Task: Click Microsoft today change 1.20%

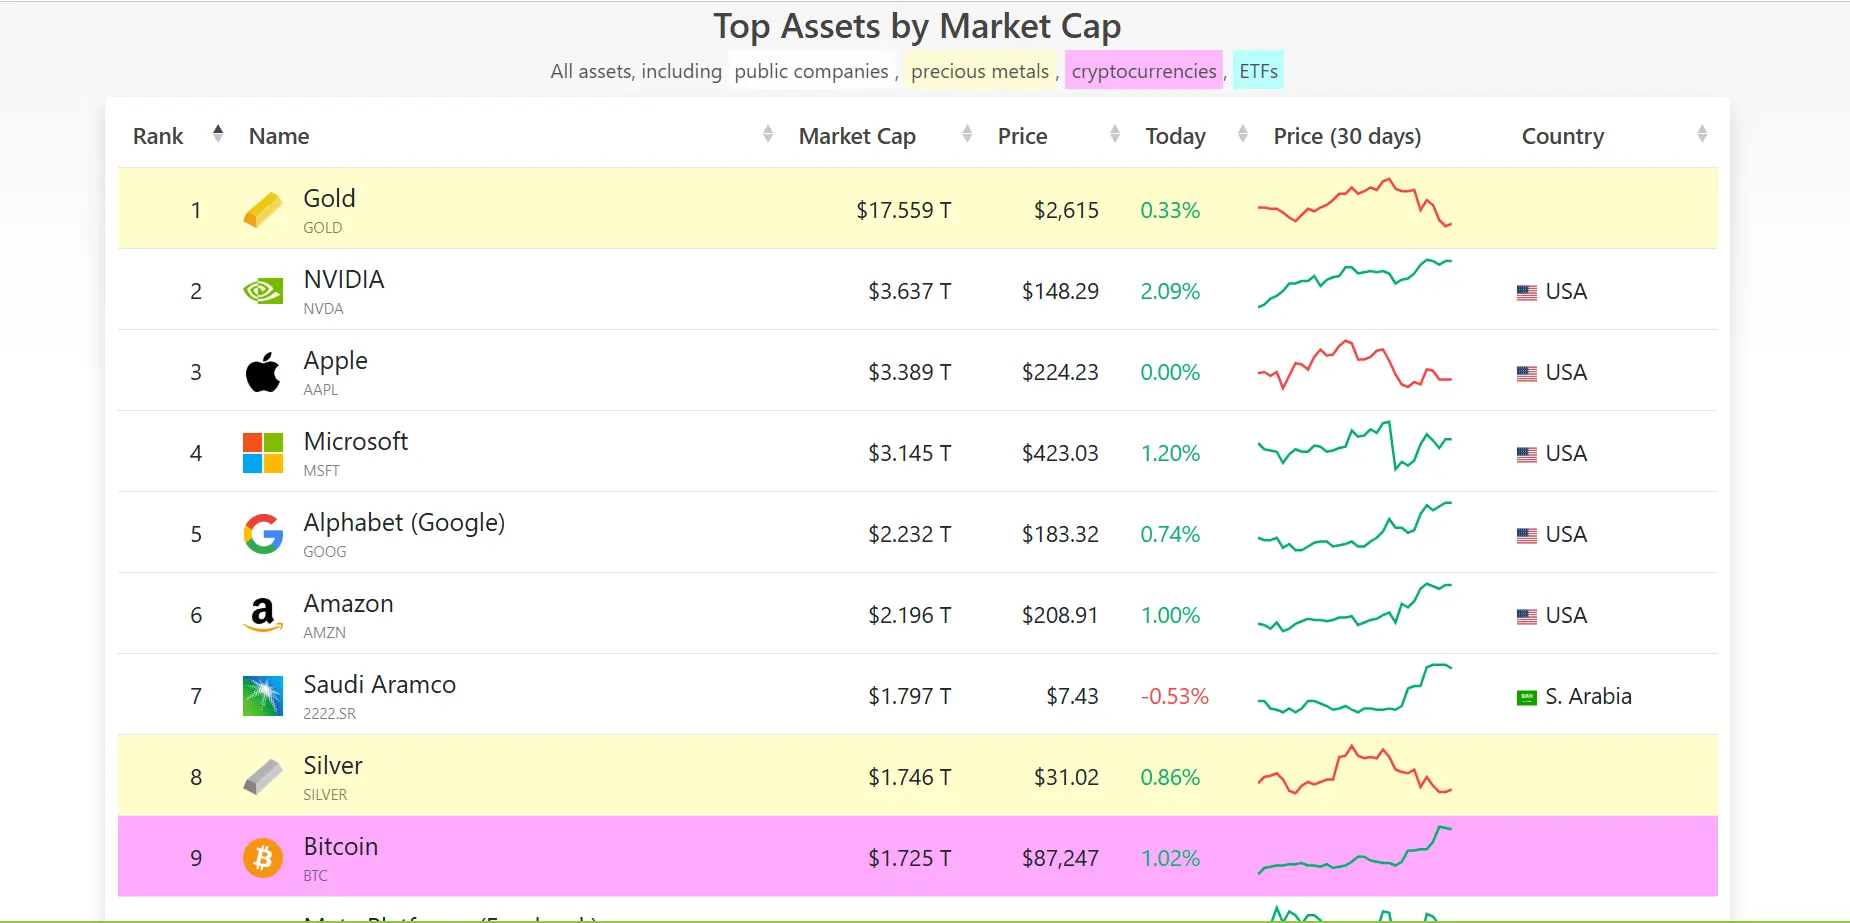Action: click(x=1171, y=453)
